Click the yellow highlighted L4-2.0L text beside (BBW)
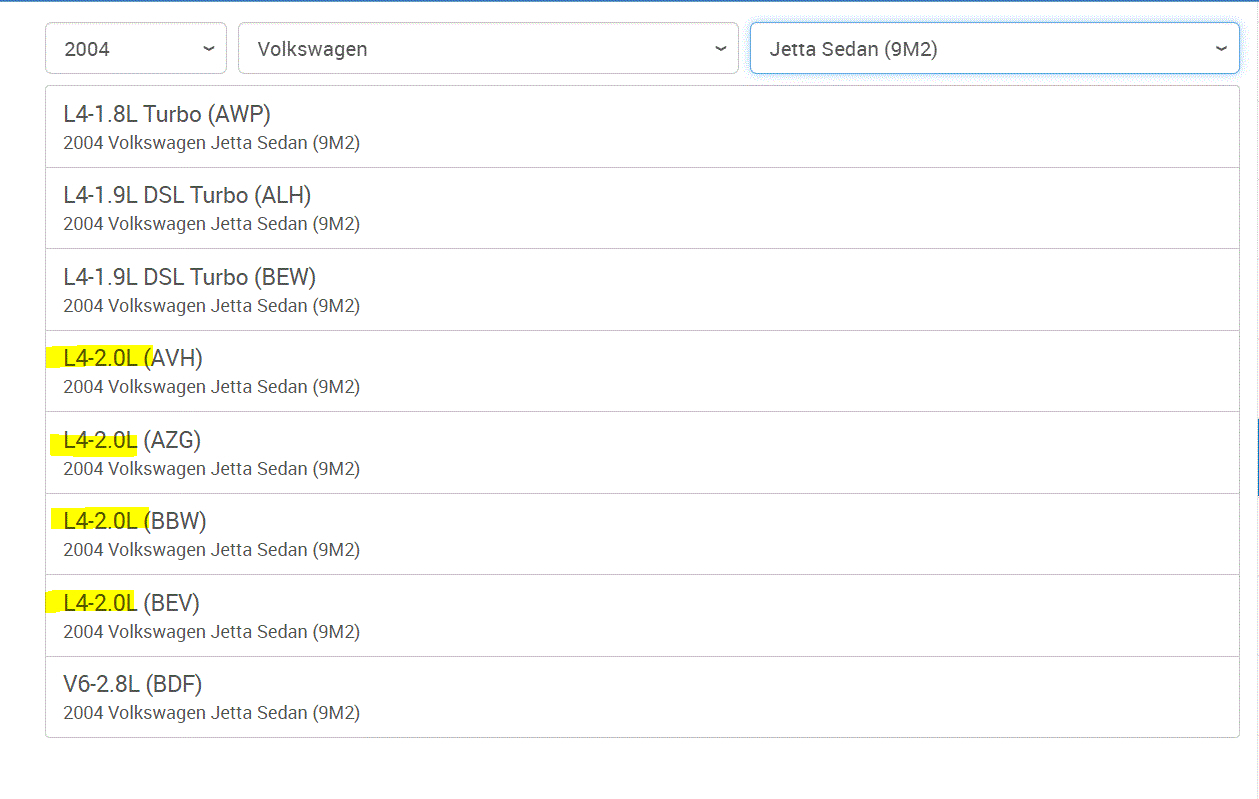This screenshot has width=1259, height=799. pyautogui.click(x=100, y=521)
